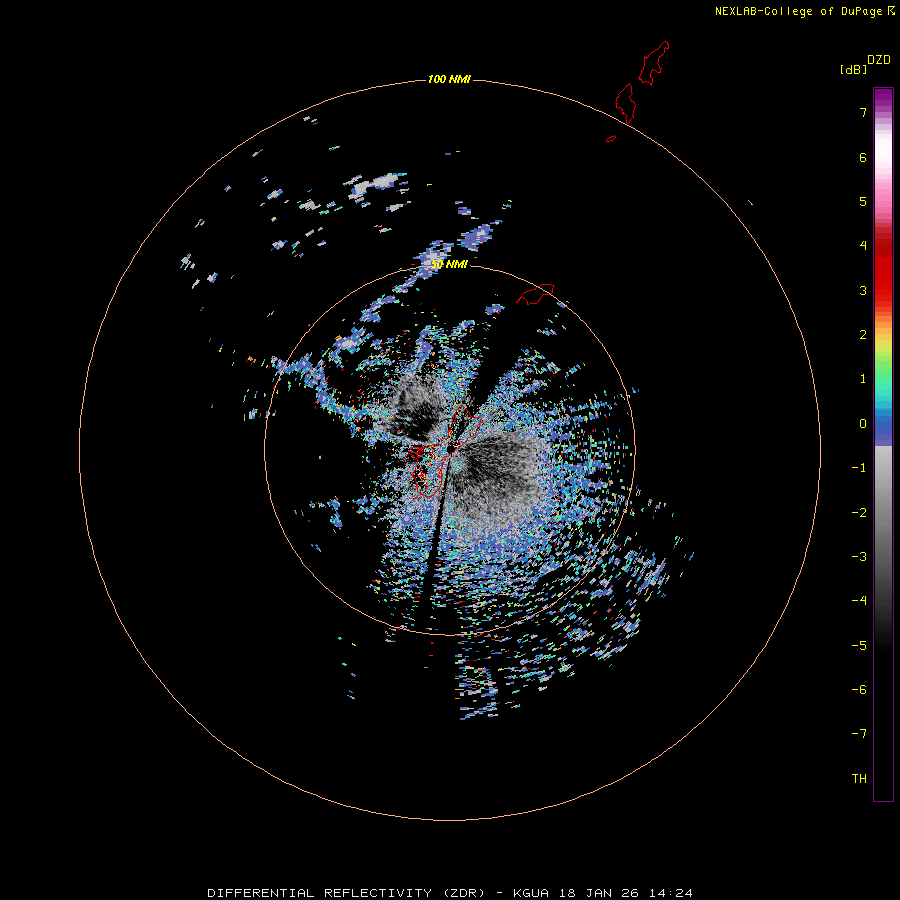The width and height of the screenshot is (900, 900).
Task: Click the colorbar value -7 label
Action: pos(859,734)
